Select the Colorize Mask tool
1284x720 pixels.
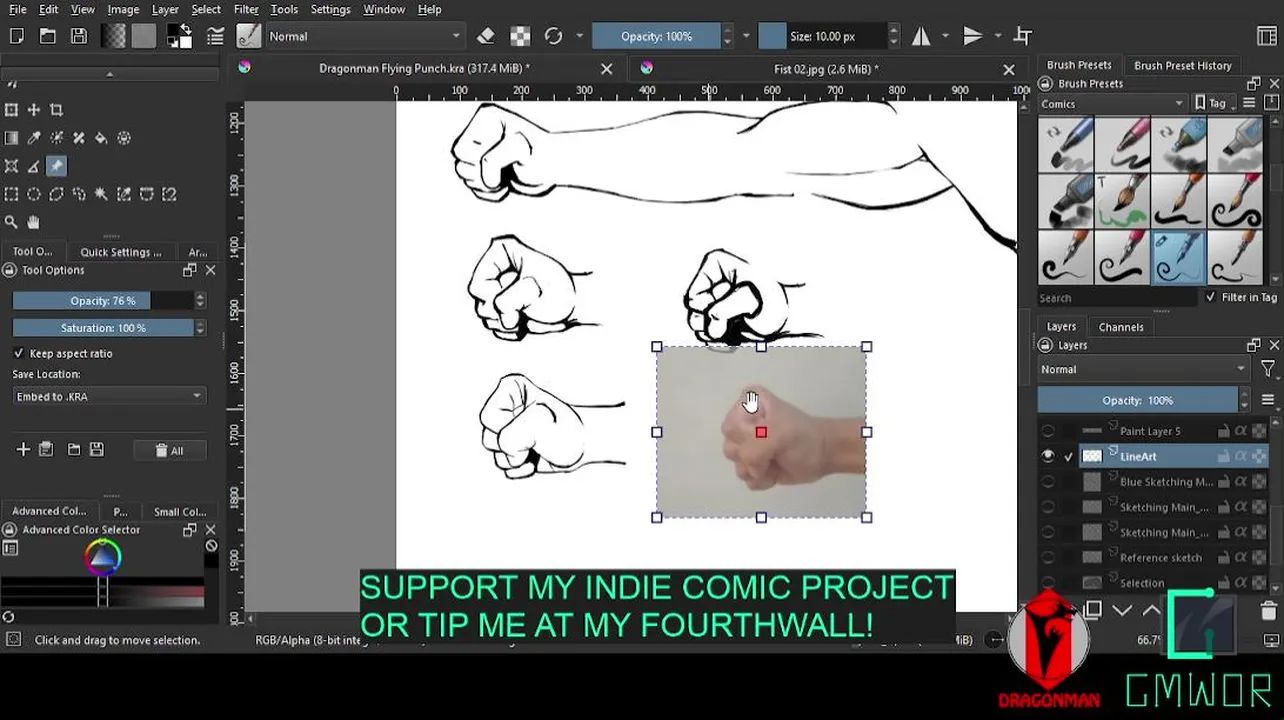(56, 138)
